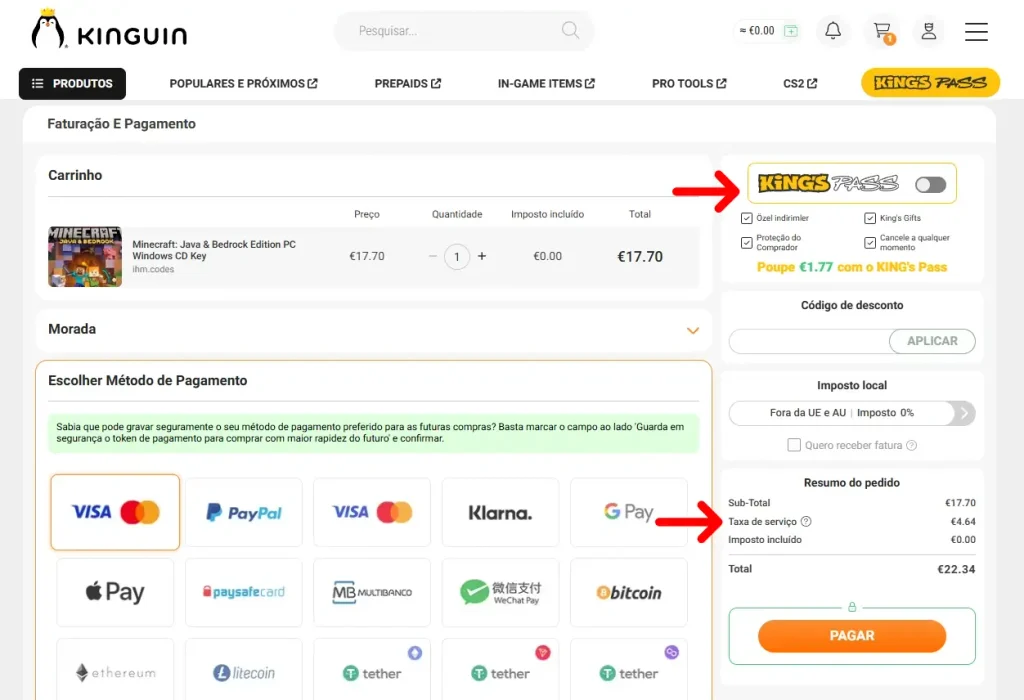Increase Minecraft quantity with plus
1024x700 pixels.
pos(482,256)
